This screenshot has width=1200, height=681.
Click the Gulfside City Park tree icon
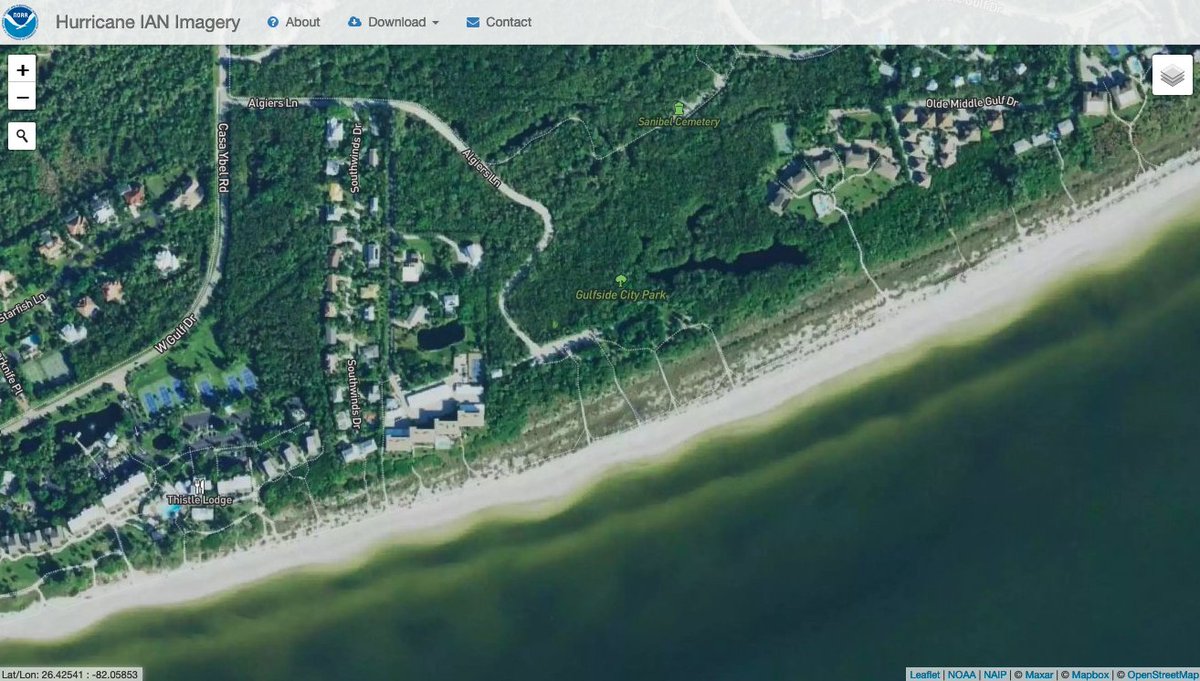tap(620, 281)
